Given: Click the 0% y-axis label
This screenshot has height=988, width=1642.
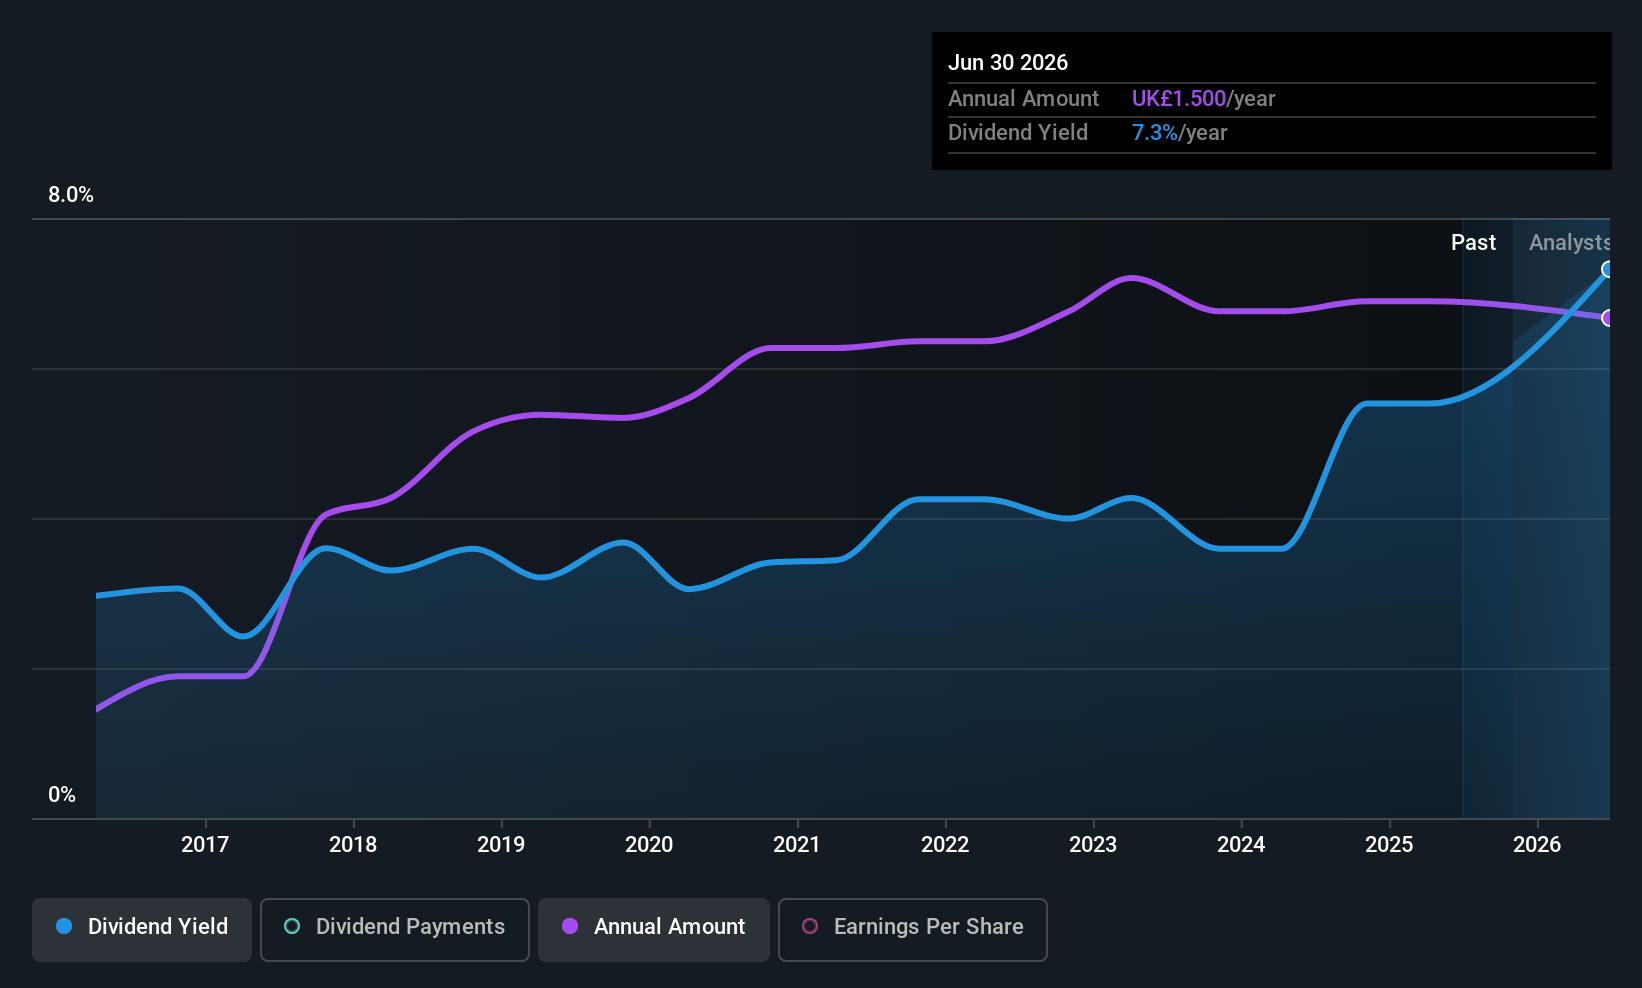Looking at the screenshot, I should 62,795.
